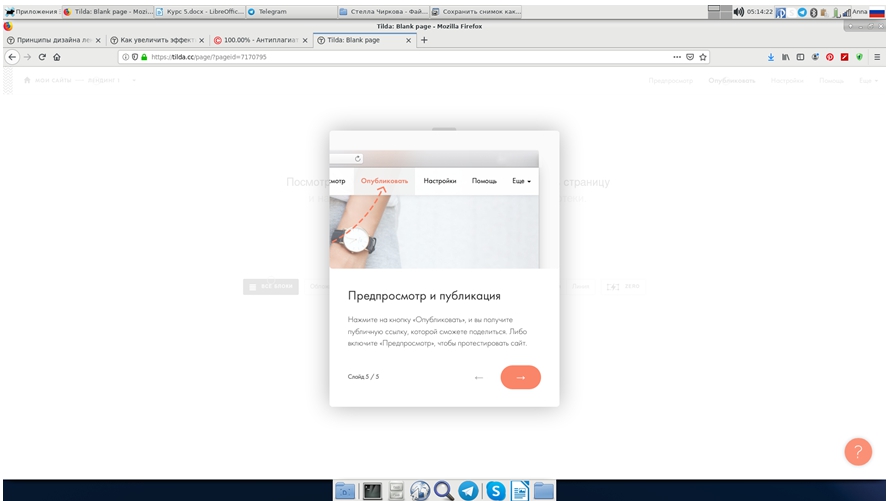This screenshot has height=501, width=888.
Task: Go back with the left arrow in tutorial popup
Action: [479, 378]
